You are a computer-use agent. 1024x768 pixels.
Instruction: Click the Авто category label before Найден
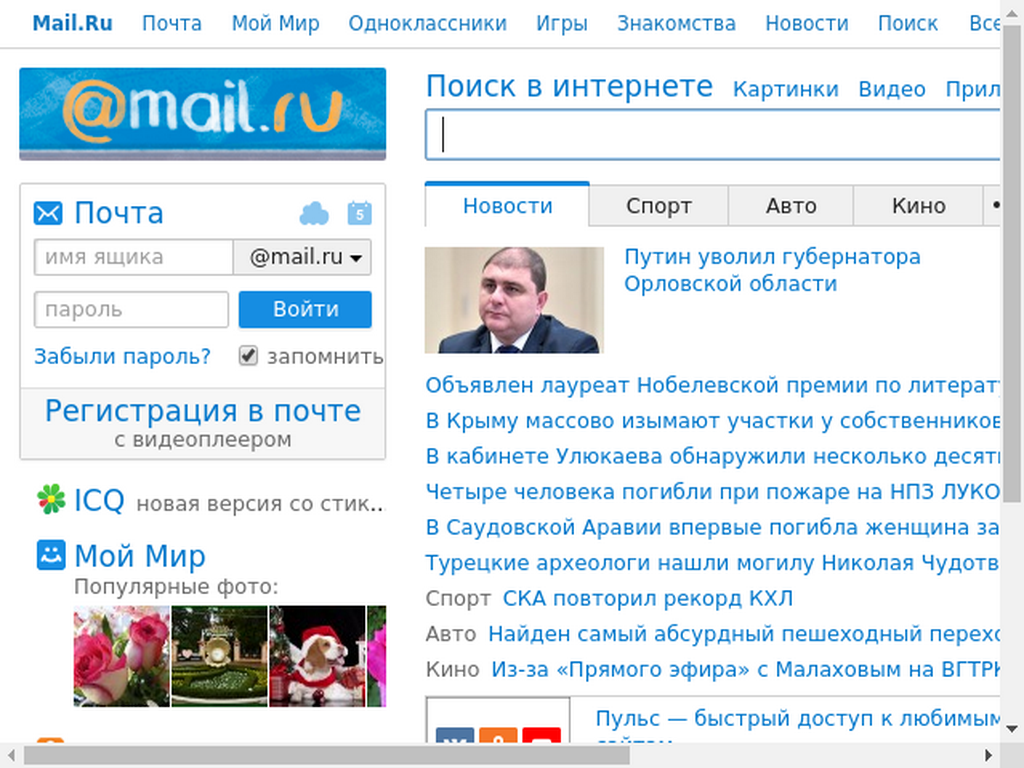(x=451, y=633)
